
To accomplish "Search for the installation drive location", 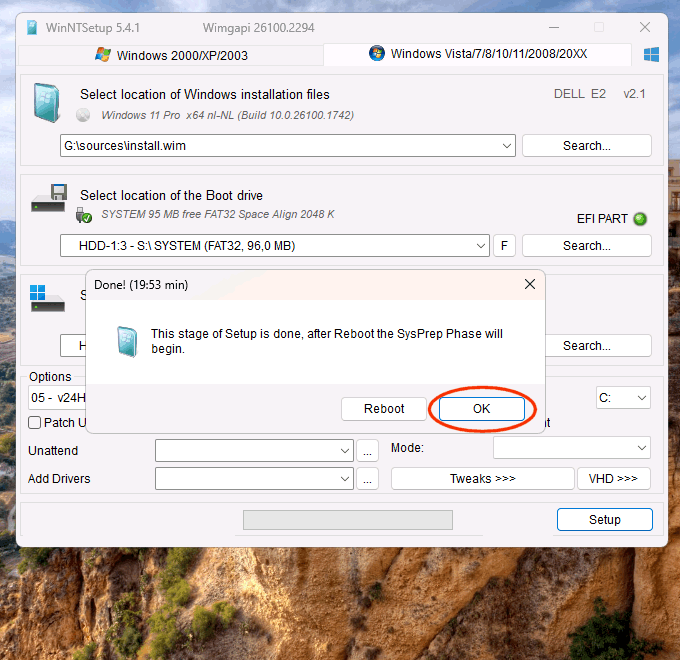I will point(598,346).
